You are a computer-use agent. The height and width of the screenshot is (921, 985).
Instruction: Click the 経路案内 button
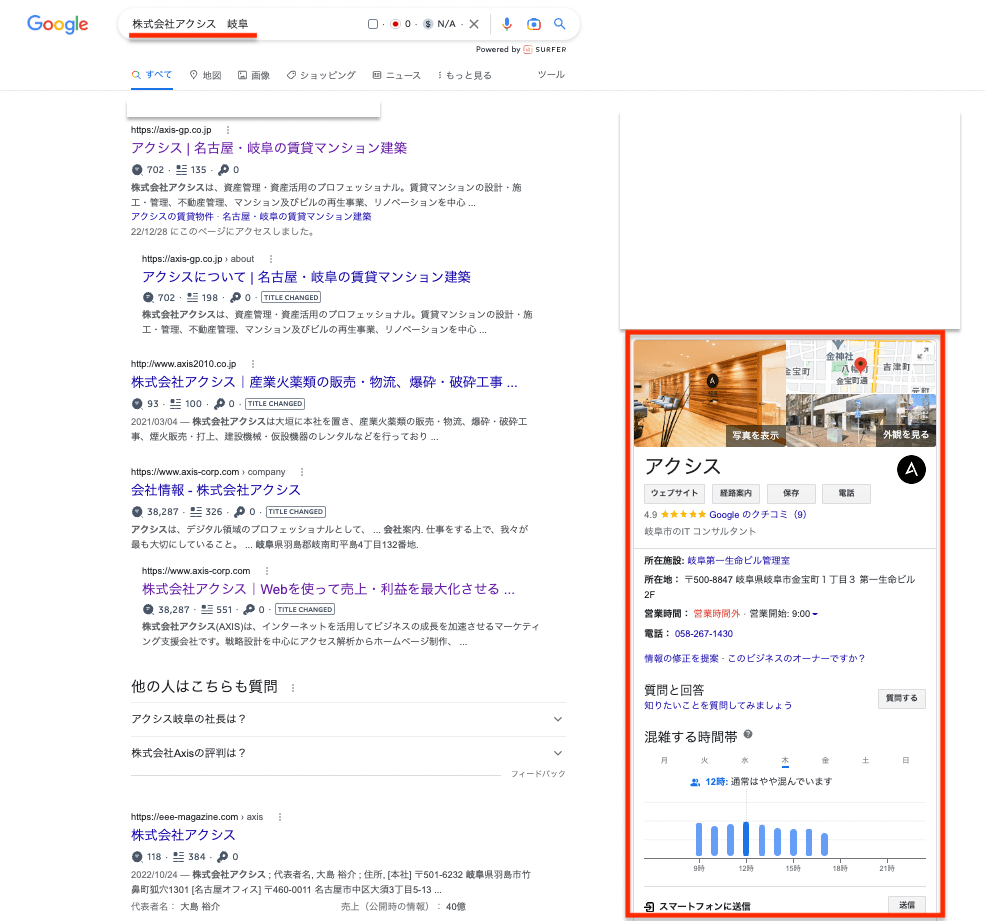[736, 493]
